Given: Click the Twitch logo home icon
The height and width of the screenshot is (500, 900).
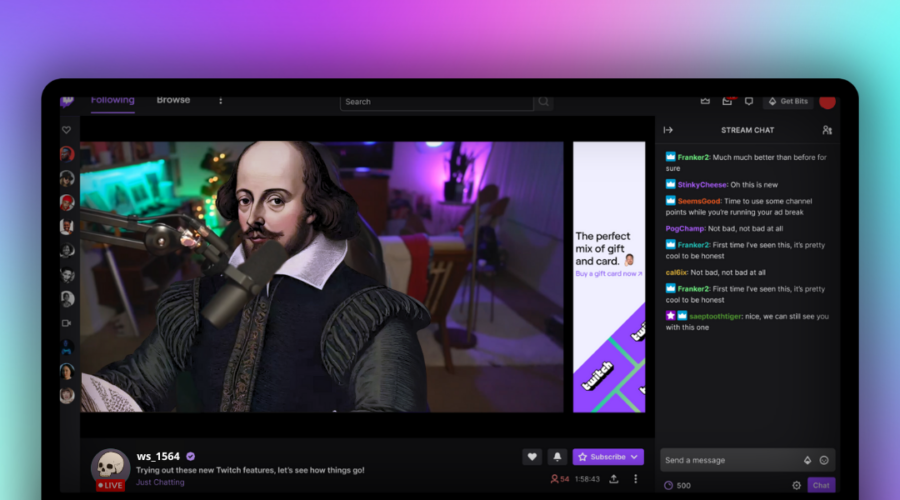Looking at the screenshot, I should (67, 102).
